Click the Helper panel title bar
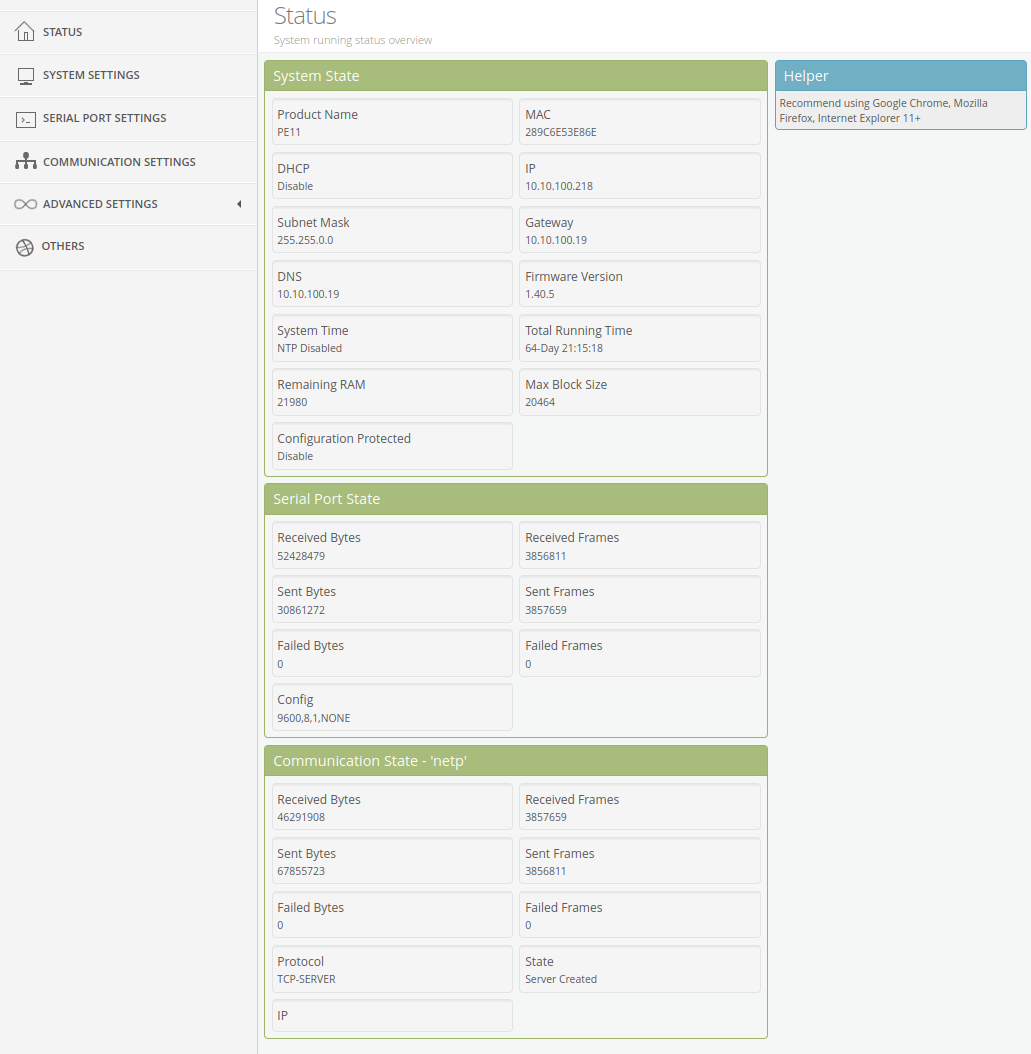 [899, 75]
